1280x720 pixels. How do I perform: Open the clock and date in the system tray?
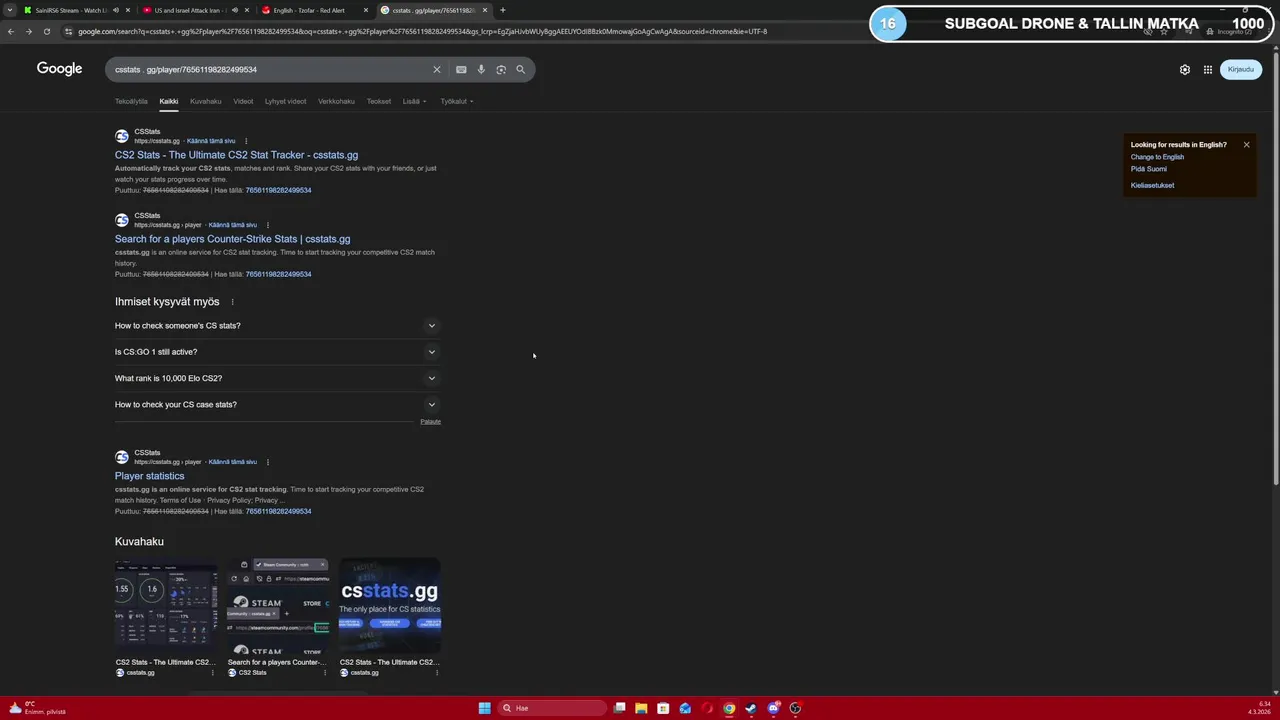(1259, 708)
